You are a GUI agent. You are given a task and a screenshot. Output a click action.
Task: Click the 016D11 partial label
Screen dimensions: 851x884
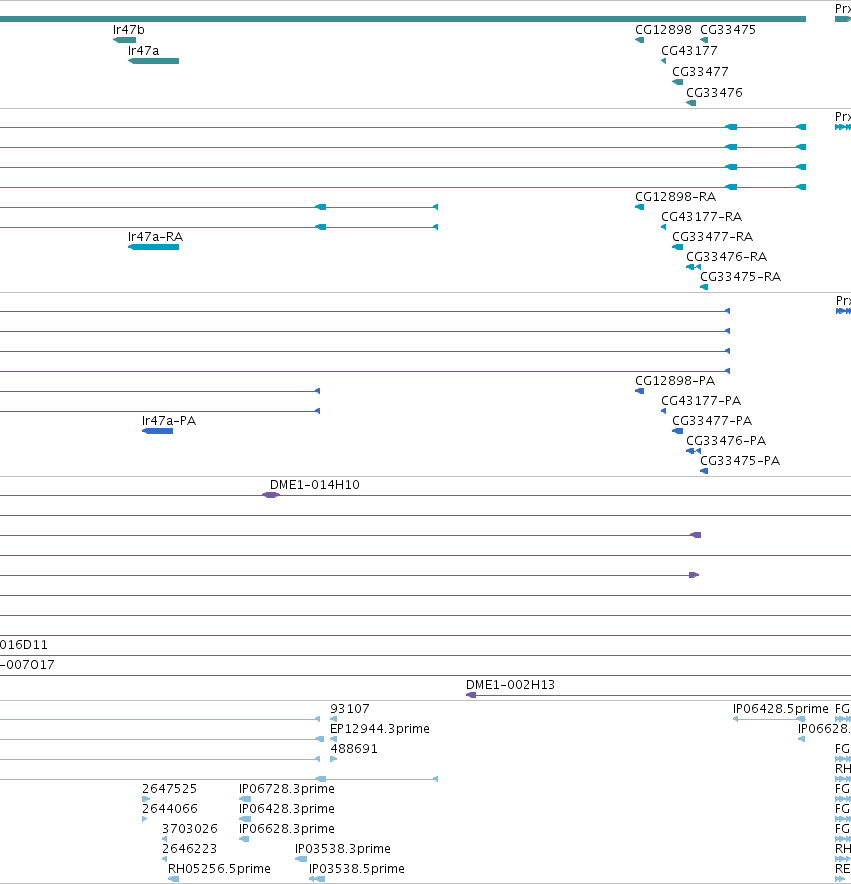pos(24,644)
